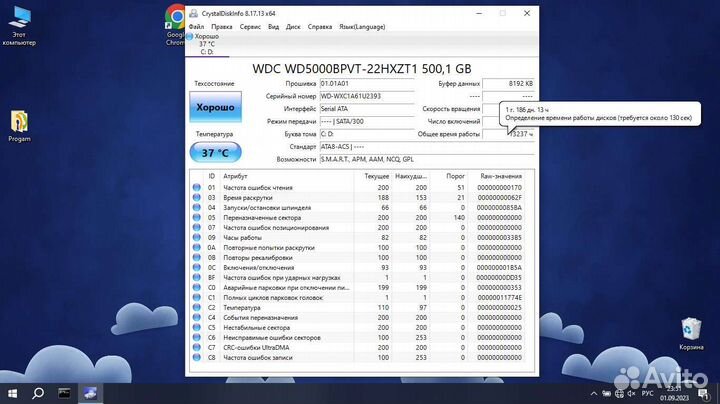Click the command prompt taskbar icon

pos(64,393)
